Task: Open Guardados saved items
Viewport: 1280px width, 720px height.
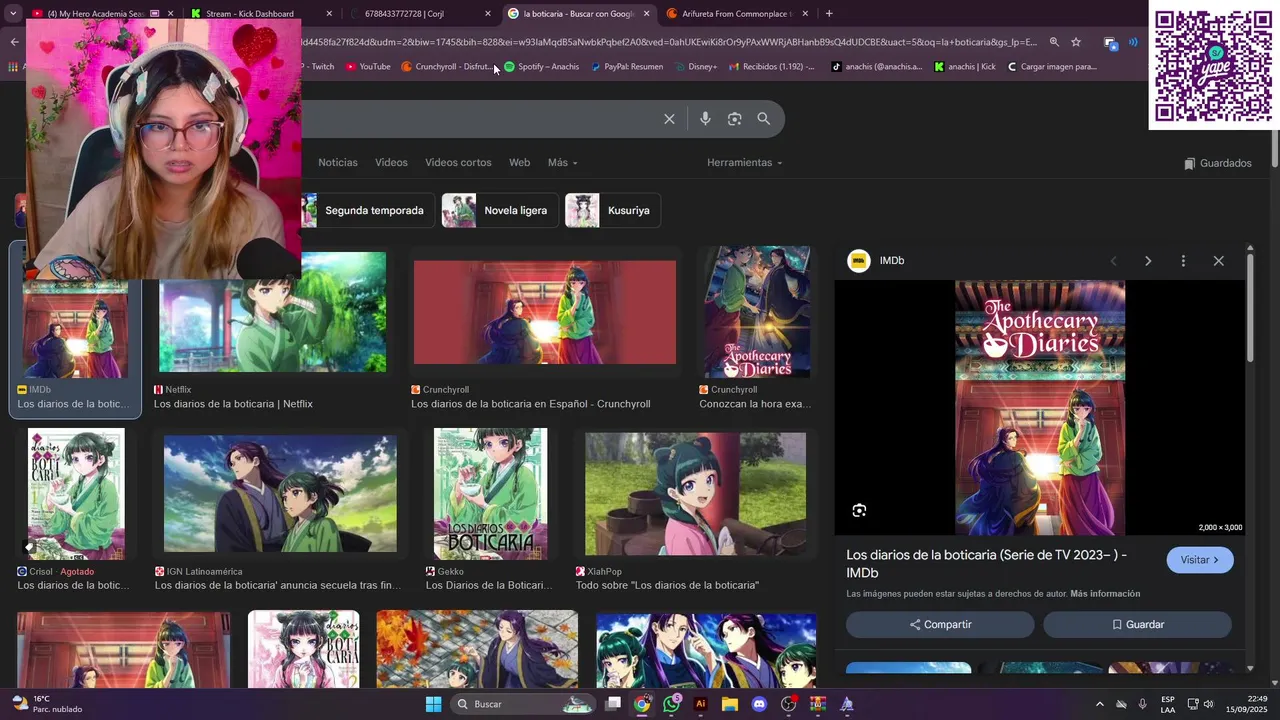Action: point(1217,163)
